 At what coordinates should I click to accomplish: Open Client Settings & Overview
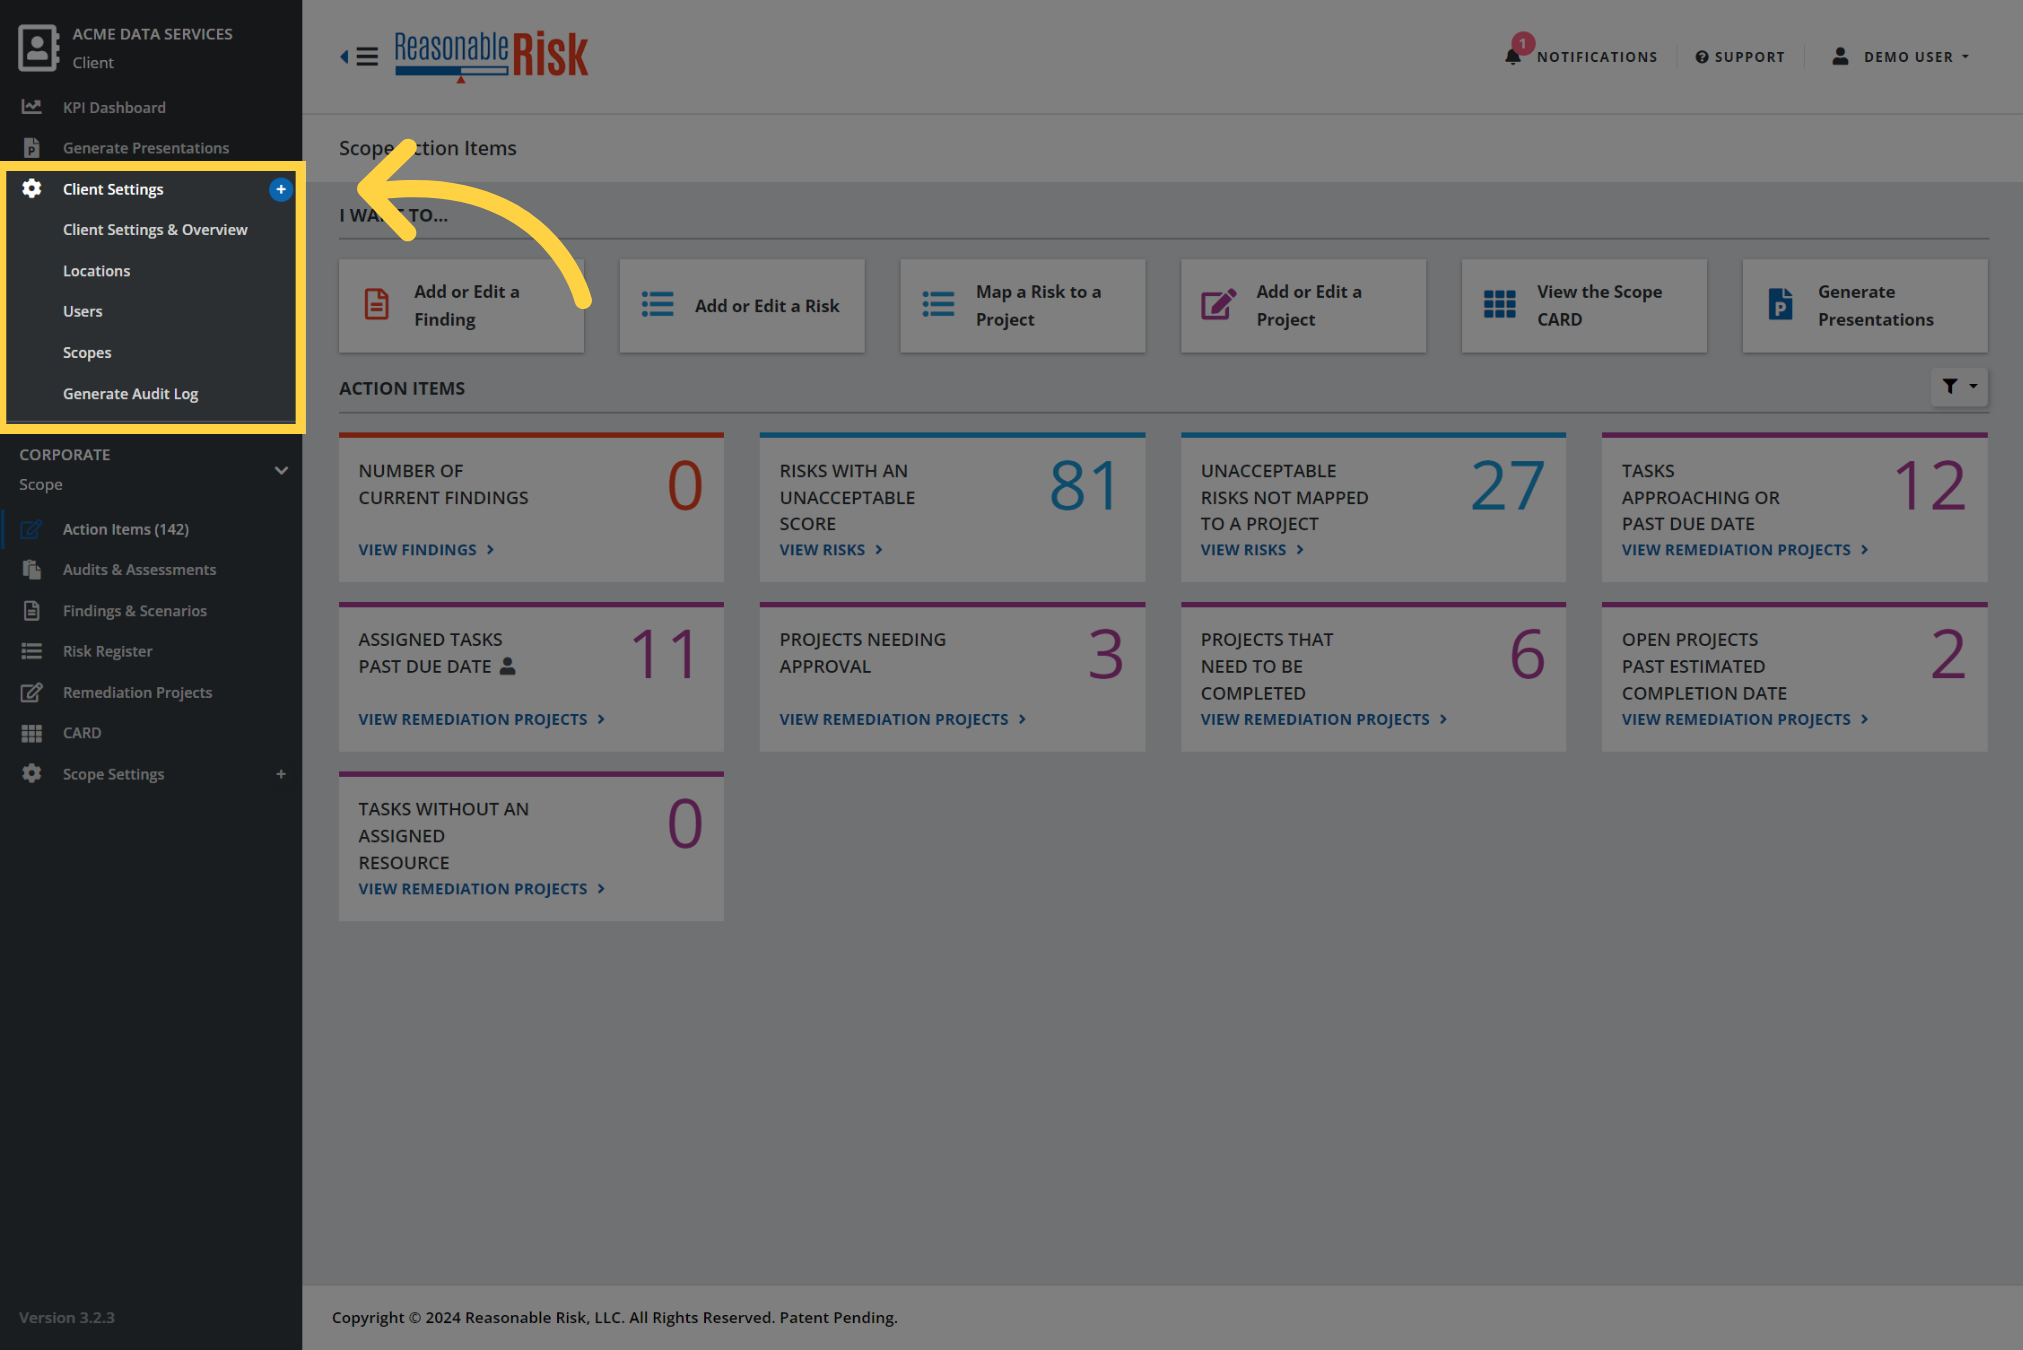[155, 230]
